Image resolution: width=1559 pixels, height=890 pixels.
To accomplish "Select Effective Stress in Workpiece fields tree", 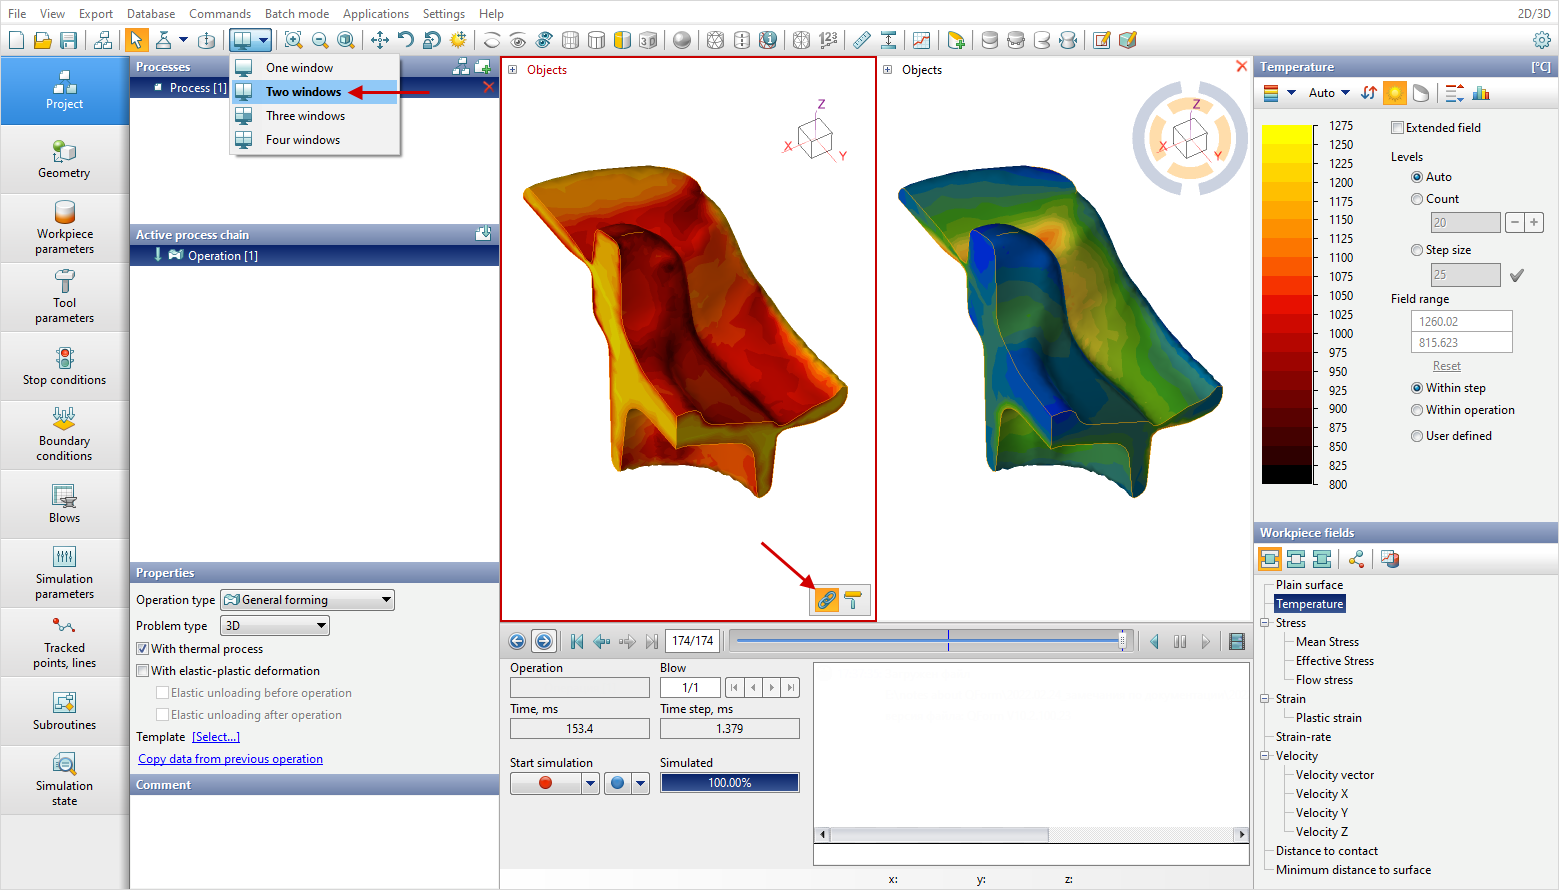I will (1334, 661).
